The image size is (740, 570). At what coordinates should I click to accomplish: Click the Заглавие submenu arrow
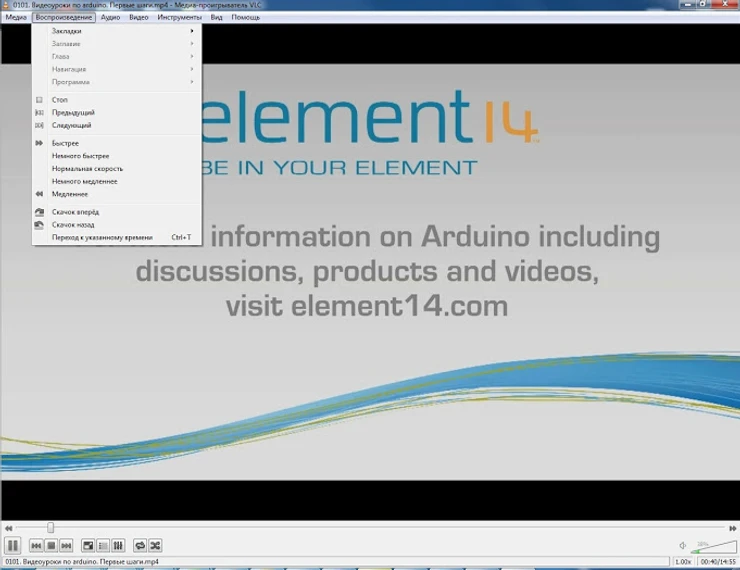click(192, 43)
